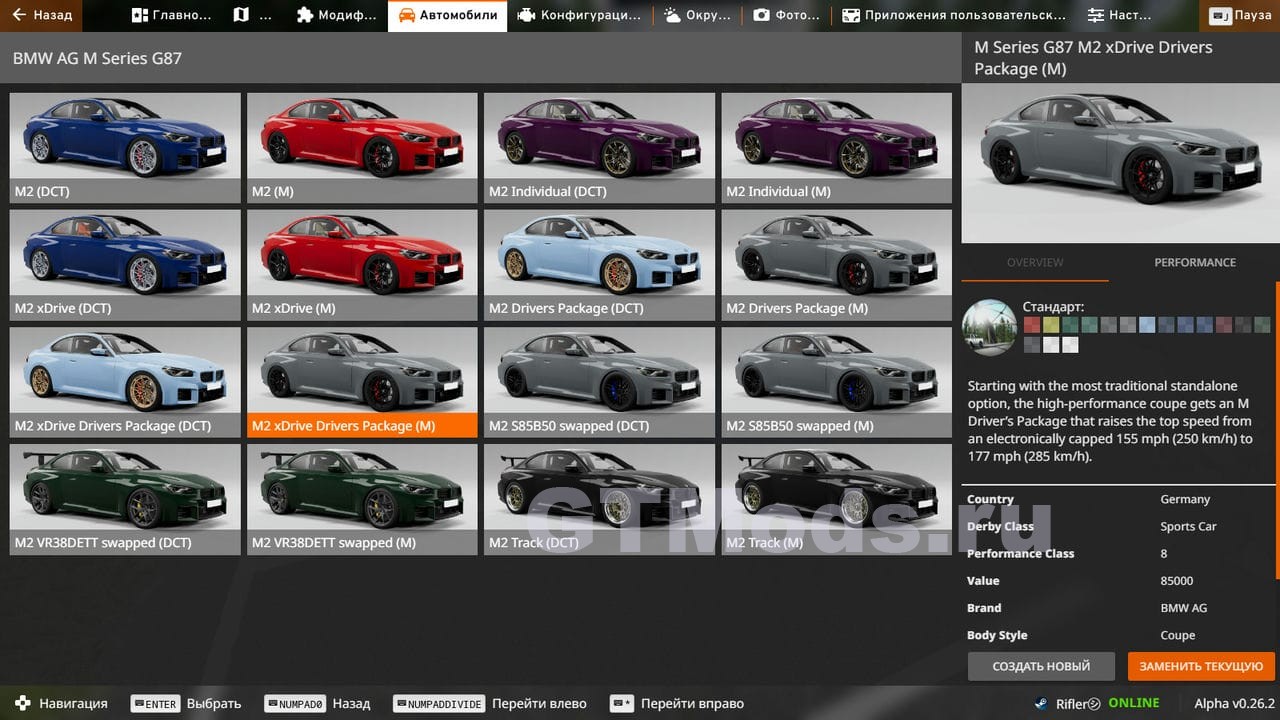Pick the M2 Track (DCT) black car
The height and width of the screenshot is (720, 1280).
coord(599,500)
